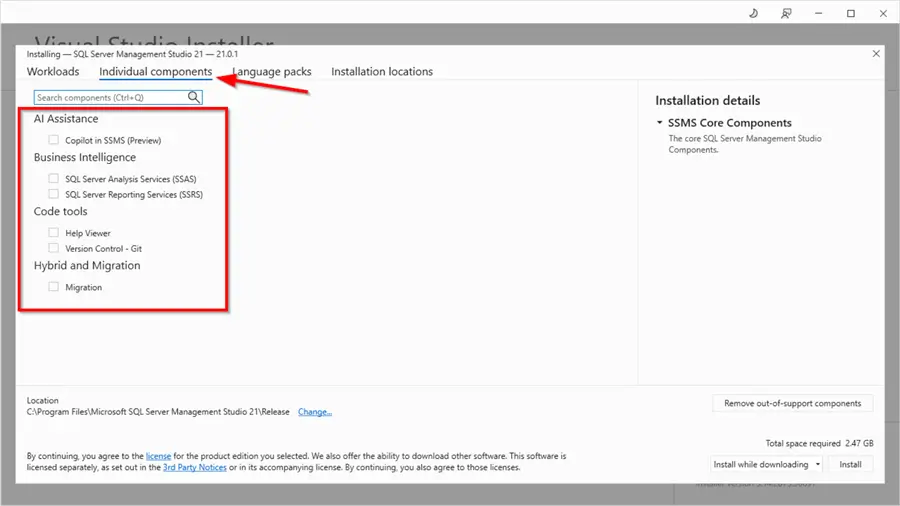Click the Business Intelligence category heading
Viewport: 900px width, 506px height.
tap(85, 157)
